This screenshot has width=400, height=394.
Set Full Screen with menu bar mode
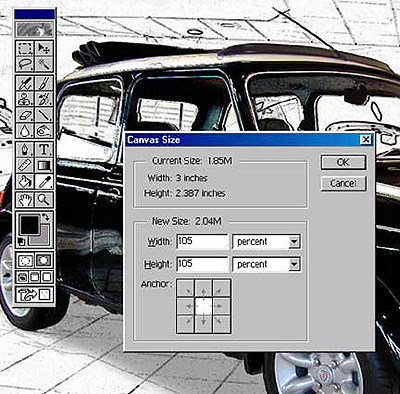35,277
